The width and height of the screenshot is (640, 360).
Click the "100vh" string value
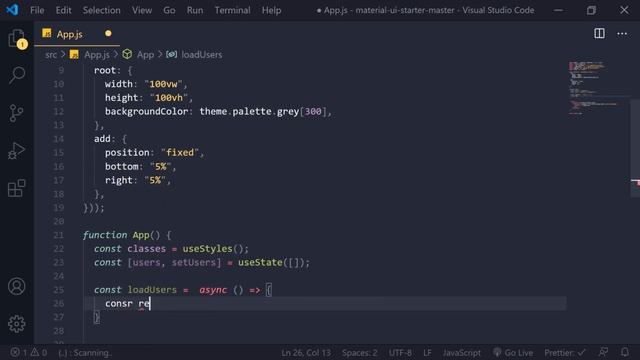tap(169, 98)
